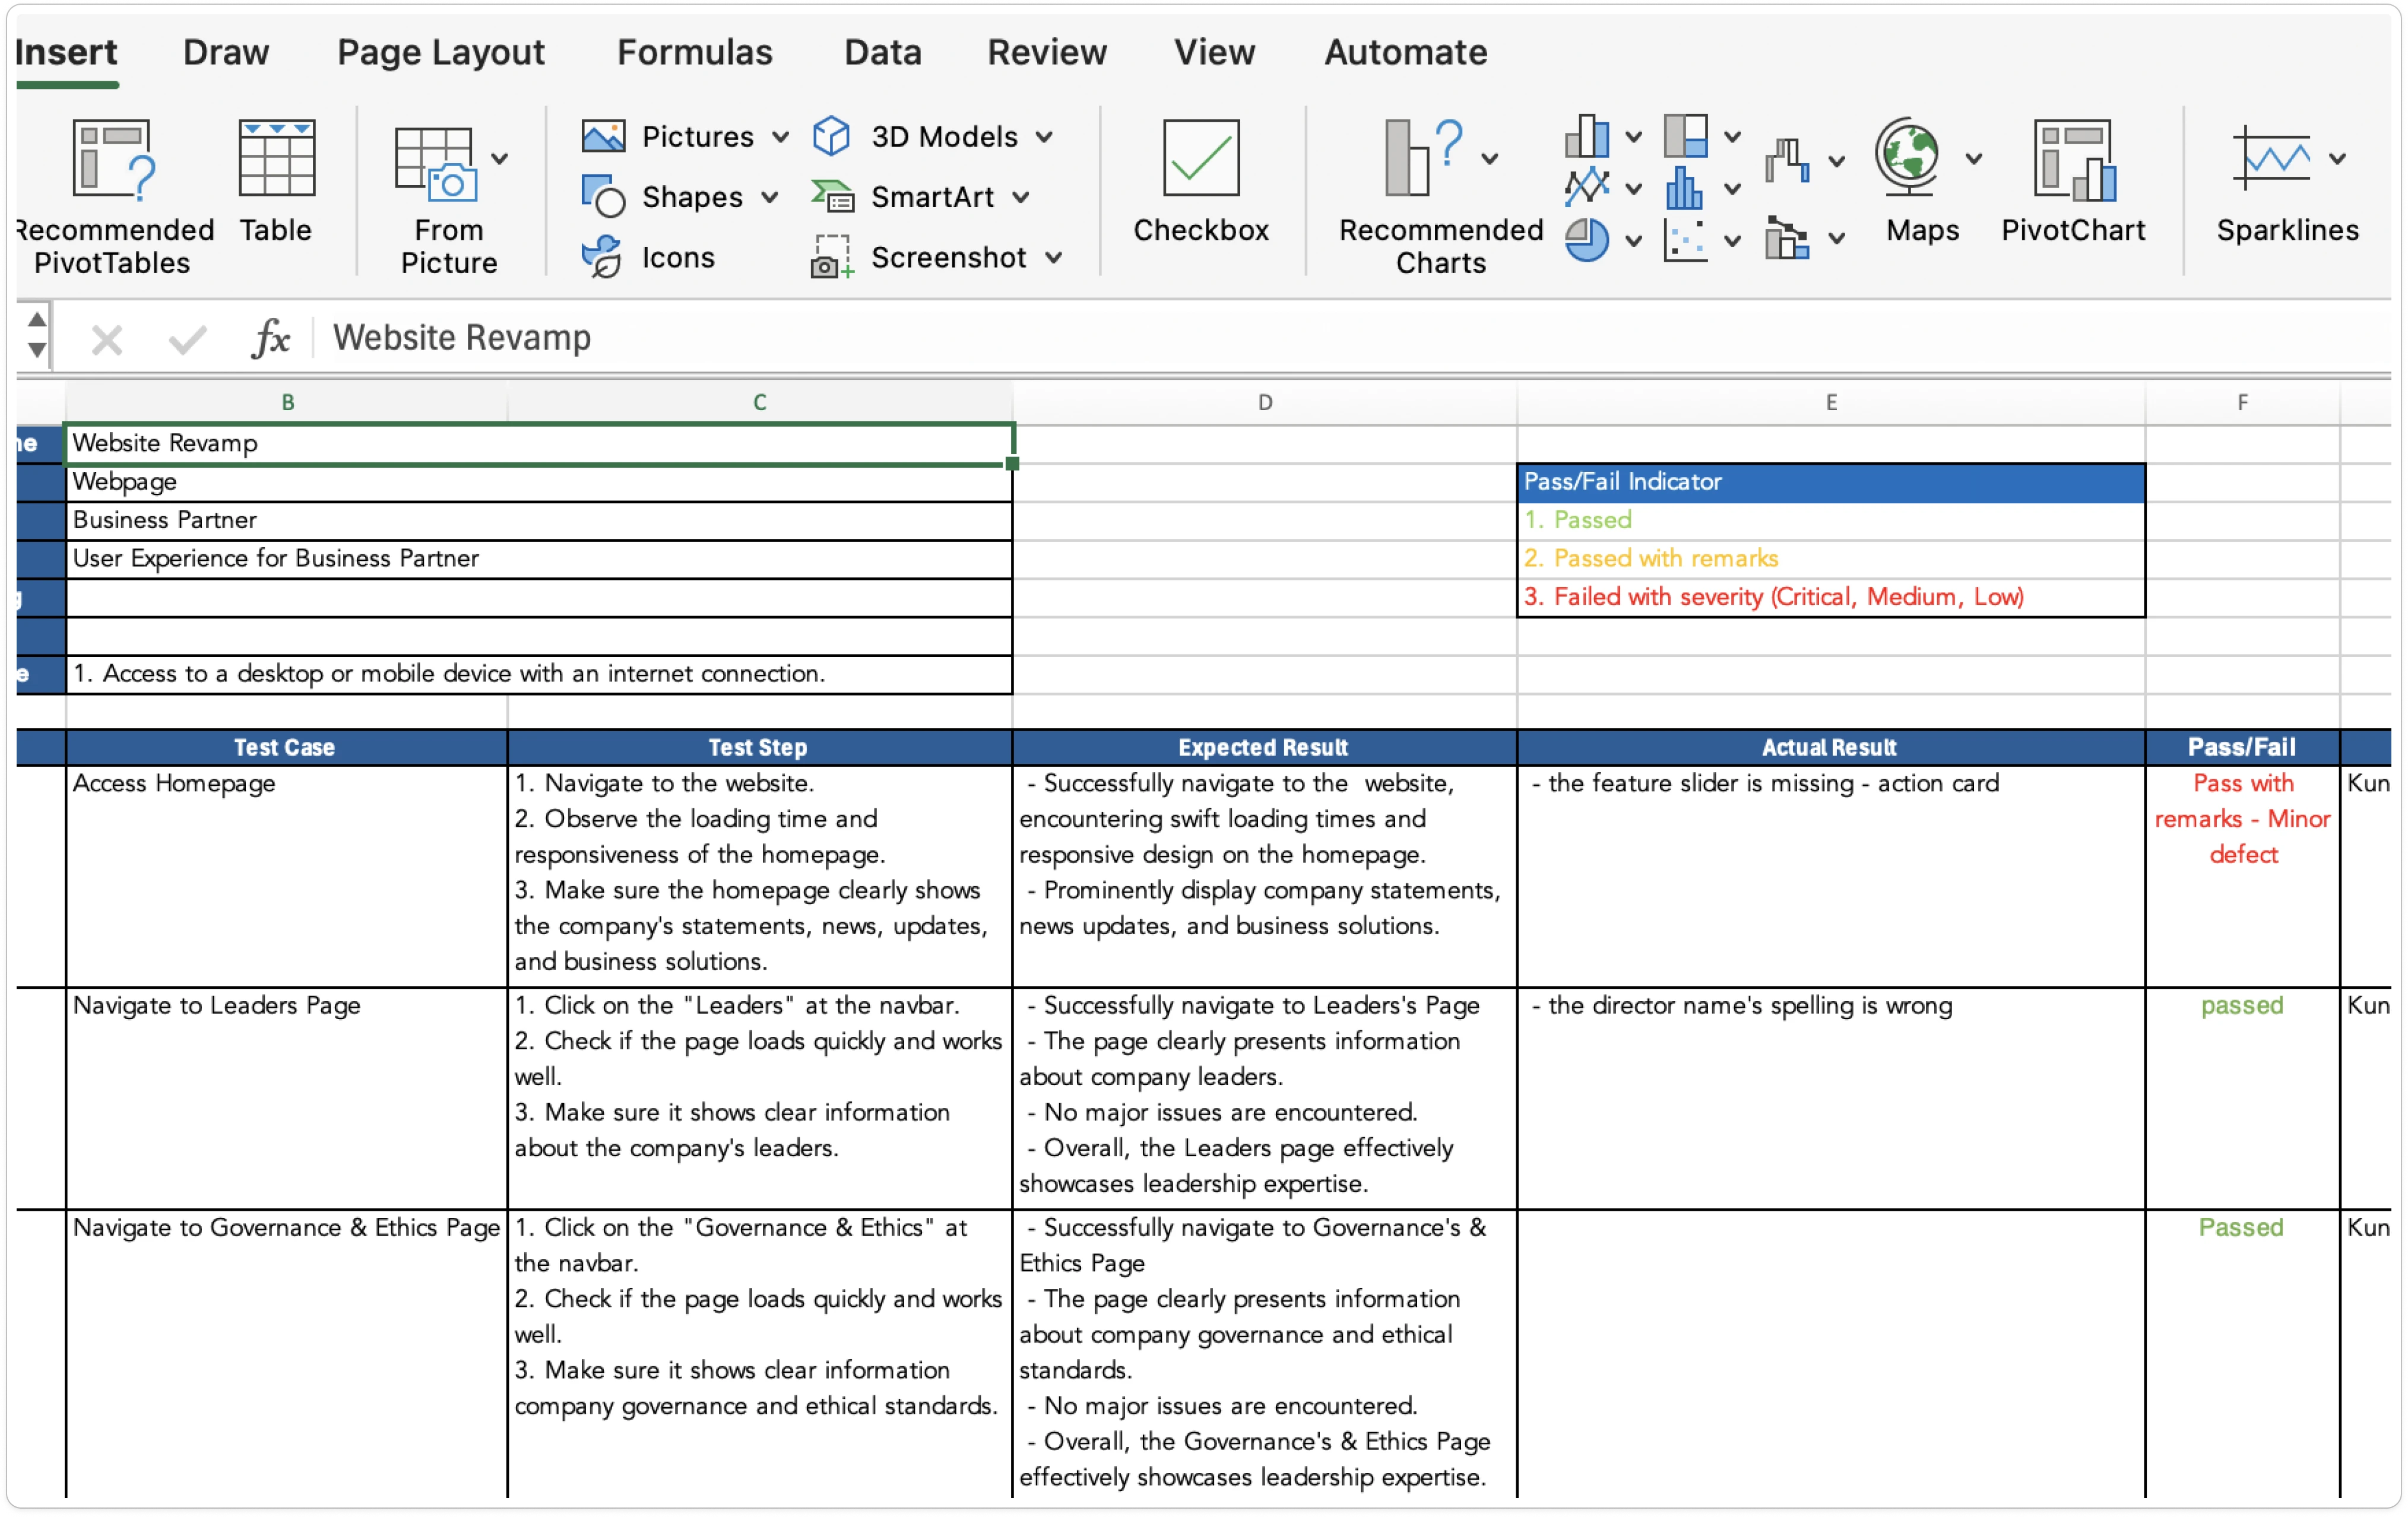Insert a line or area chart
The image size is (2408, 1517).
tap(1587, 186)
